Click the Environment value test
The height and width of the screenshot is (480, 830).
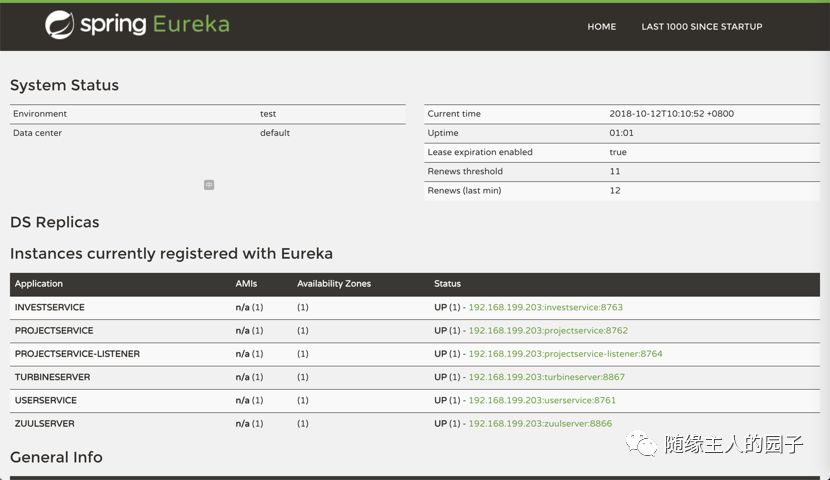pyautogui.click(x=268, y=114)
